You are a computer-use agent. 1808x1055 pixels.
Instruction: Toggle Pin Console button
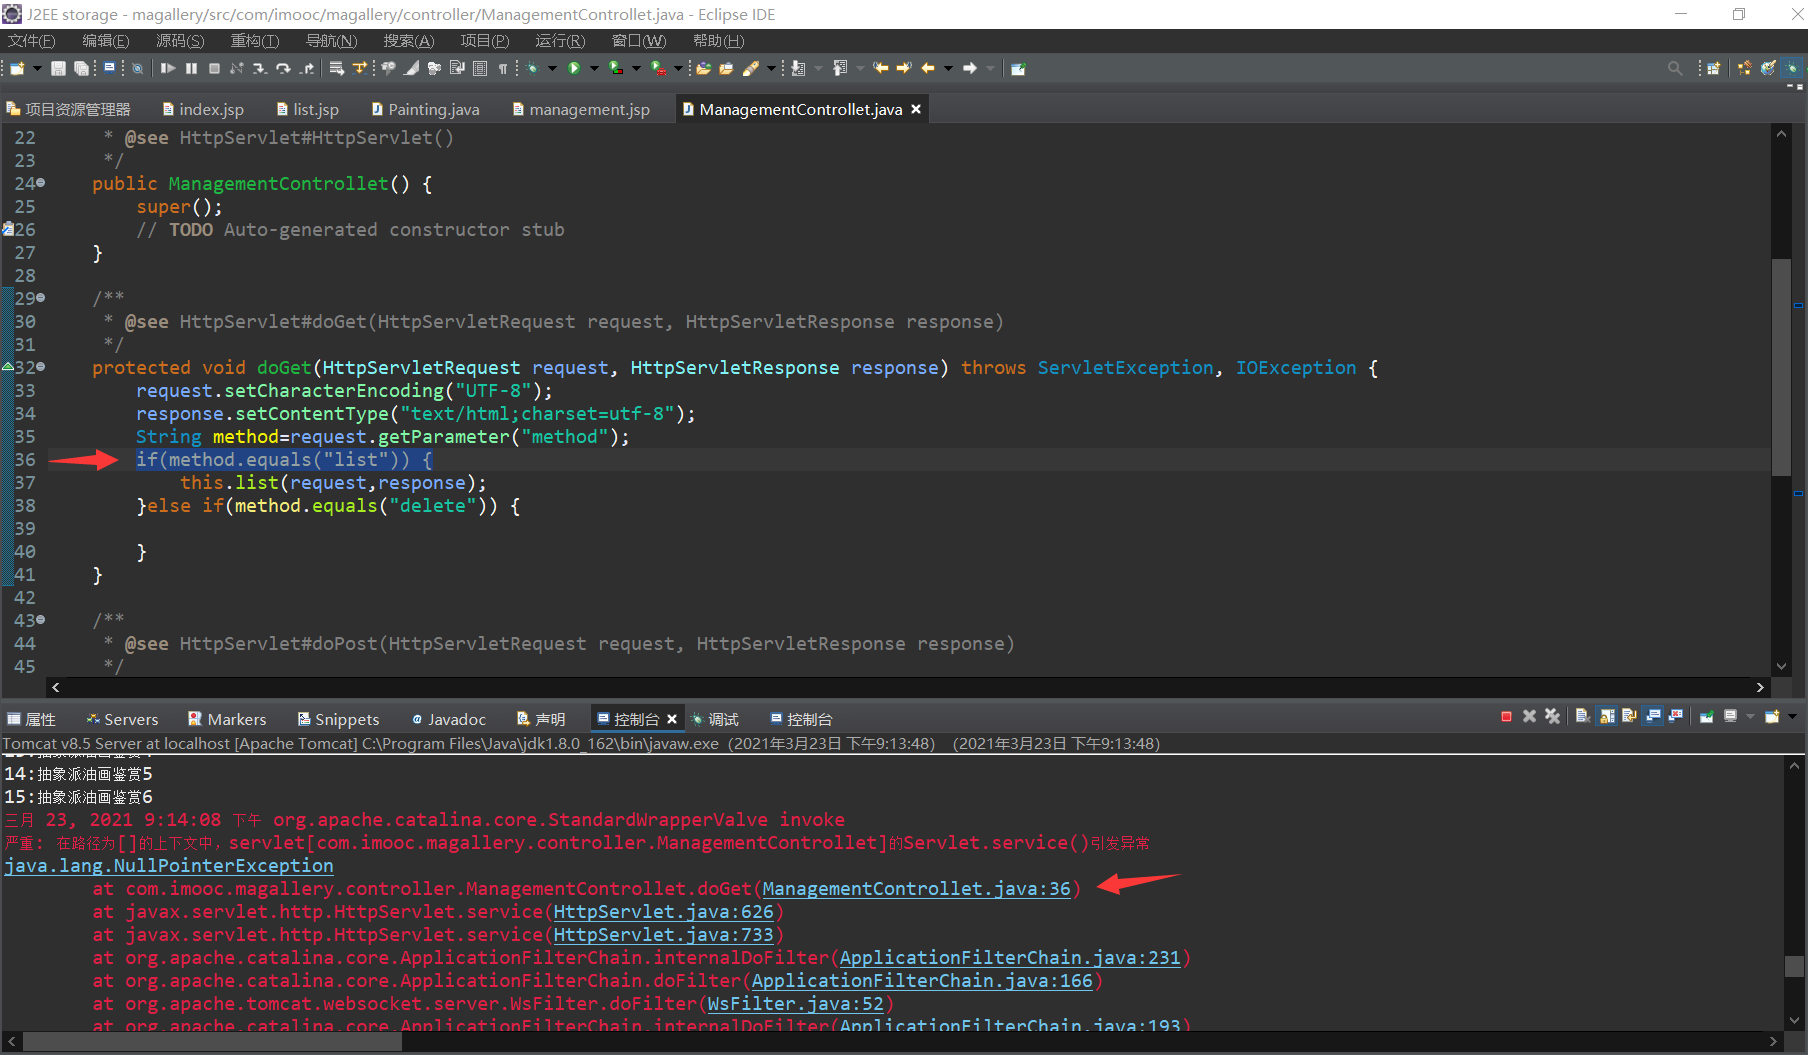point(1707,717)
